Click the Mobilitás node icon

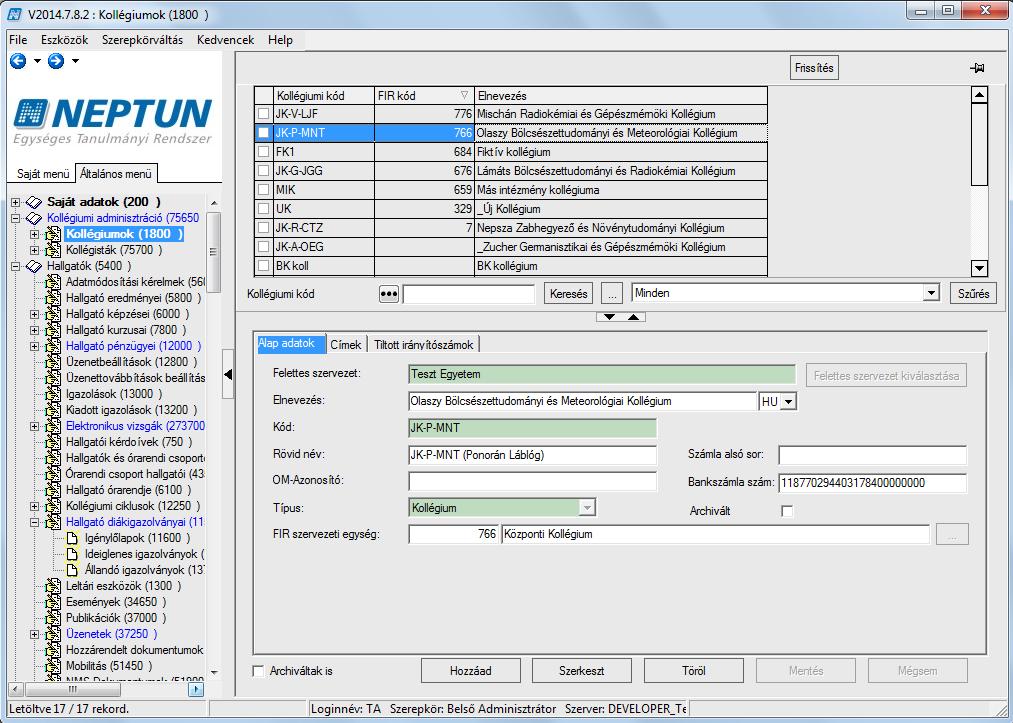(x=53, y=666)
